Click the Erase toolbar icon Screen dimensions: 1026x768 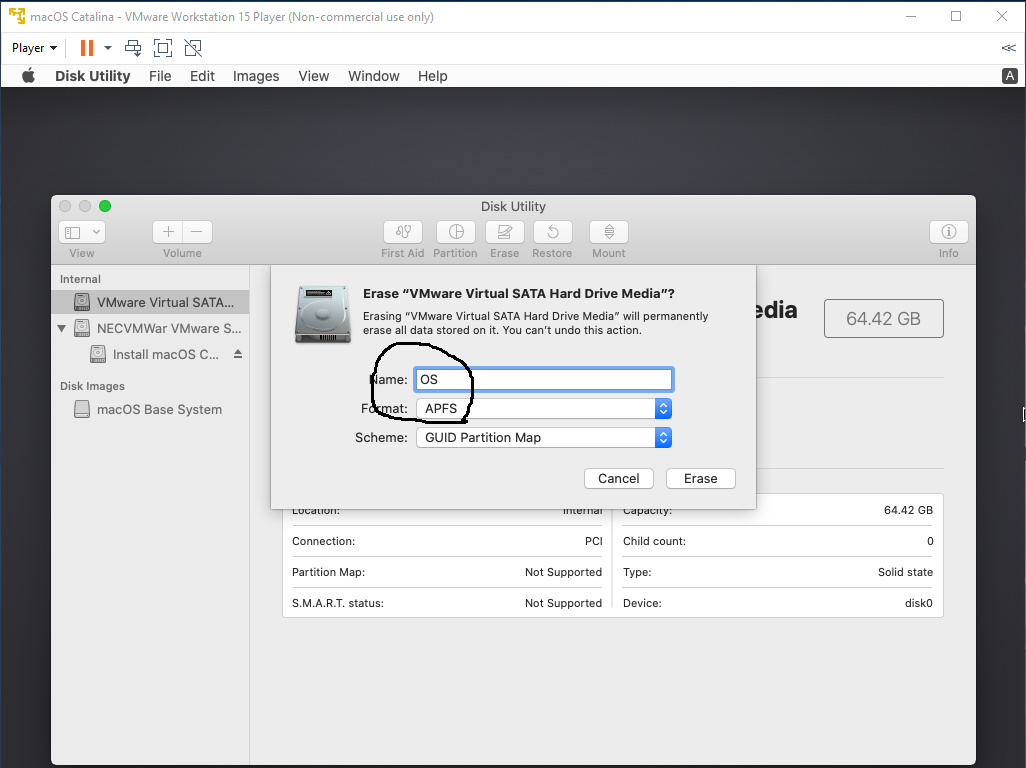point(504,232)
